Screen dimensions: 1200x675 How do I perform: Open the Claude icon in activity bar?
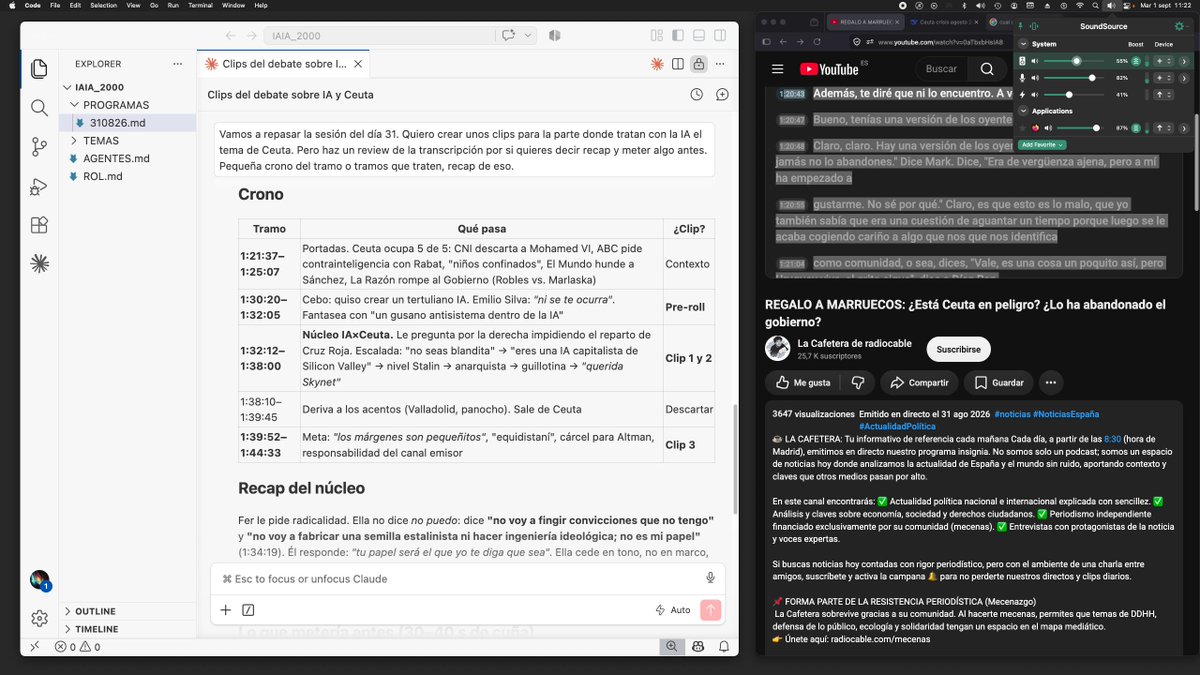39,263
